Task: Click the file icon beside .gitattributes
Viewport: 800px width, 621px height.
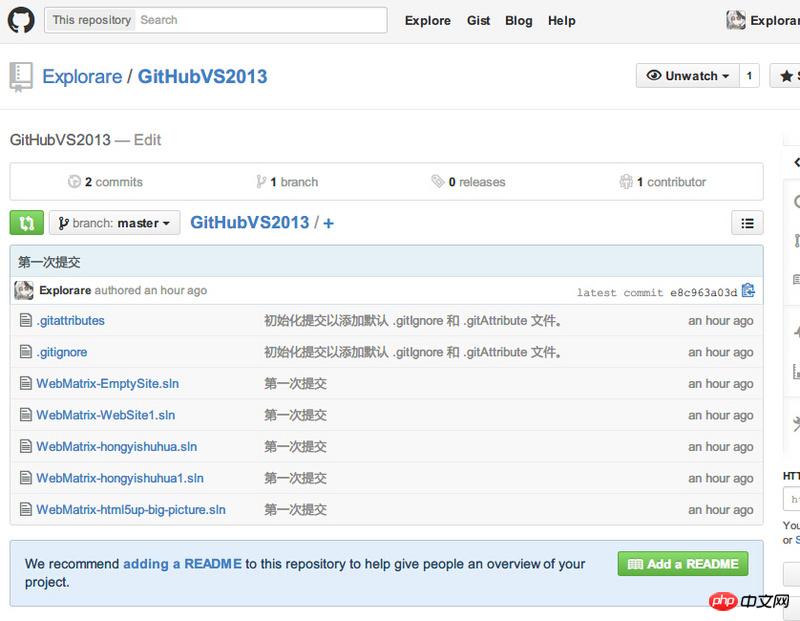Action: (x=26, y=320)
